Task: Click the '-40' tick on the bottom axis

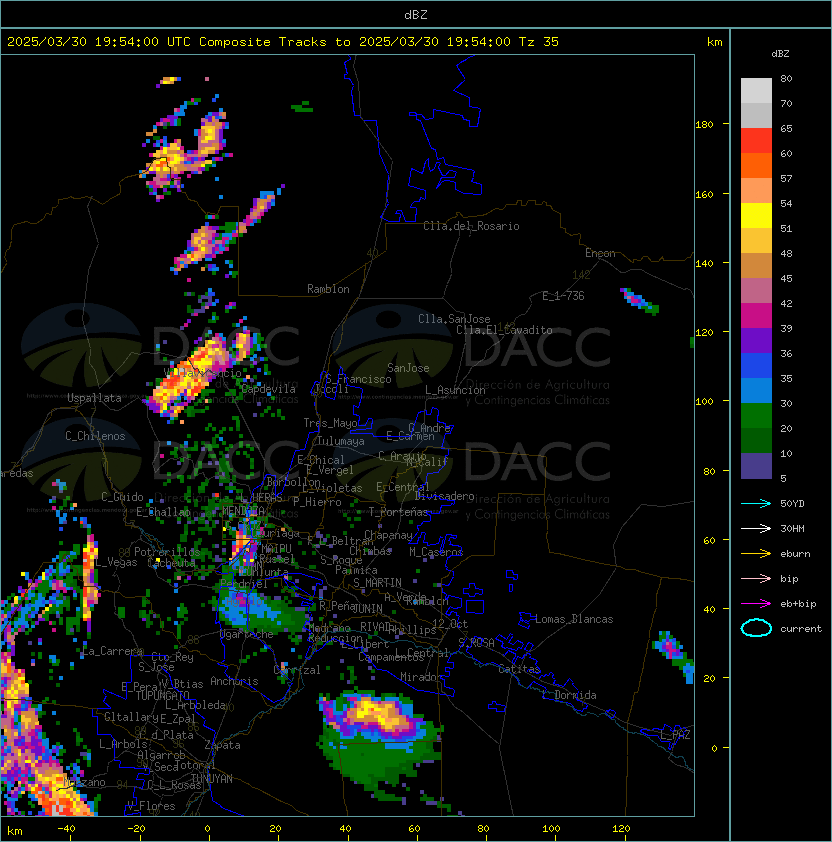Action: (67, 829)
